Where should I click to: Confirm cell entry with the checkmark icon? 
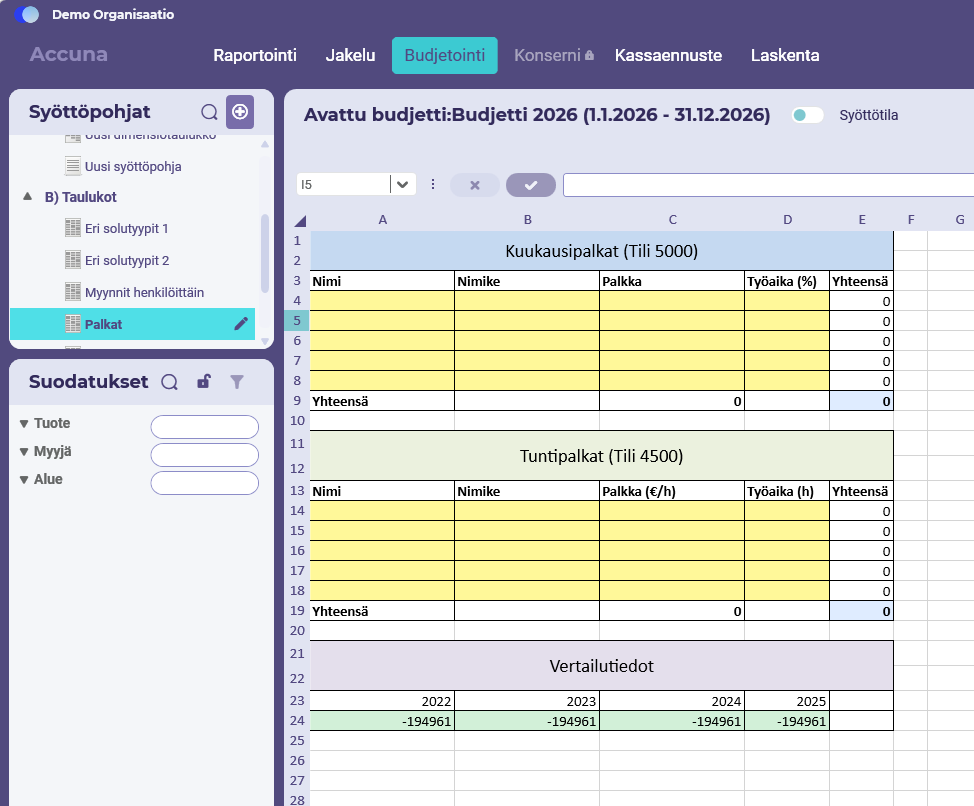click(x=530, y=185)
